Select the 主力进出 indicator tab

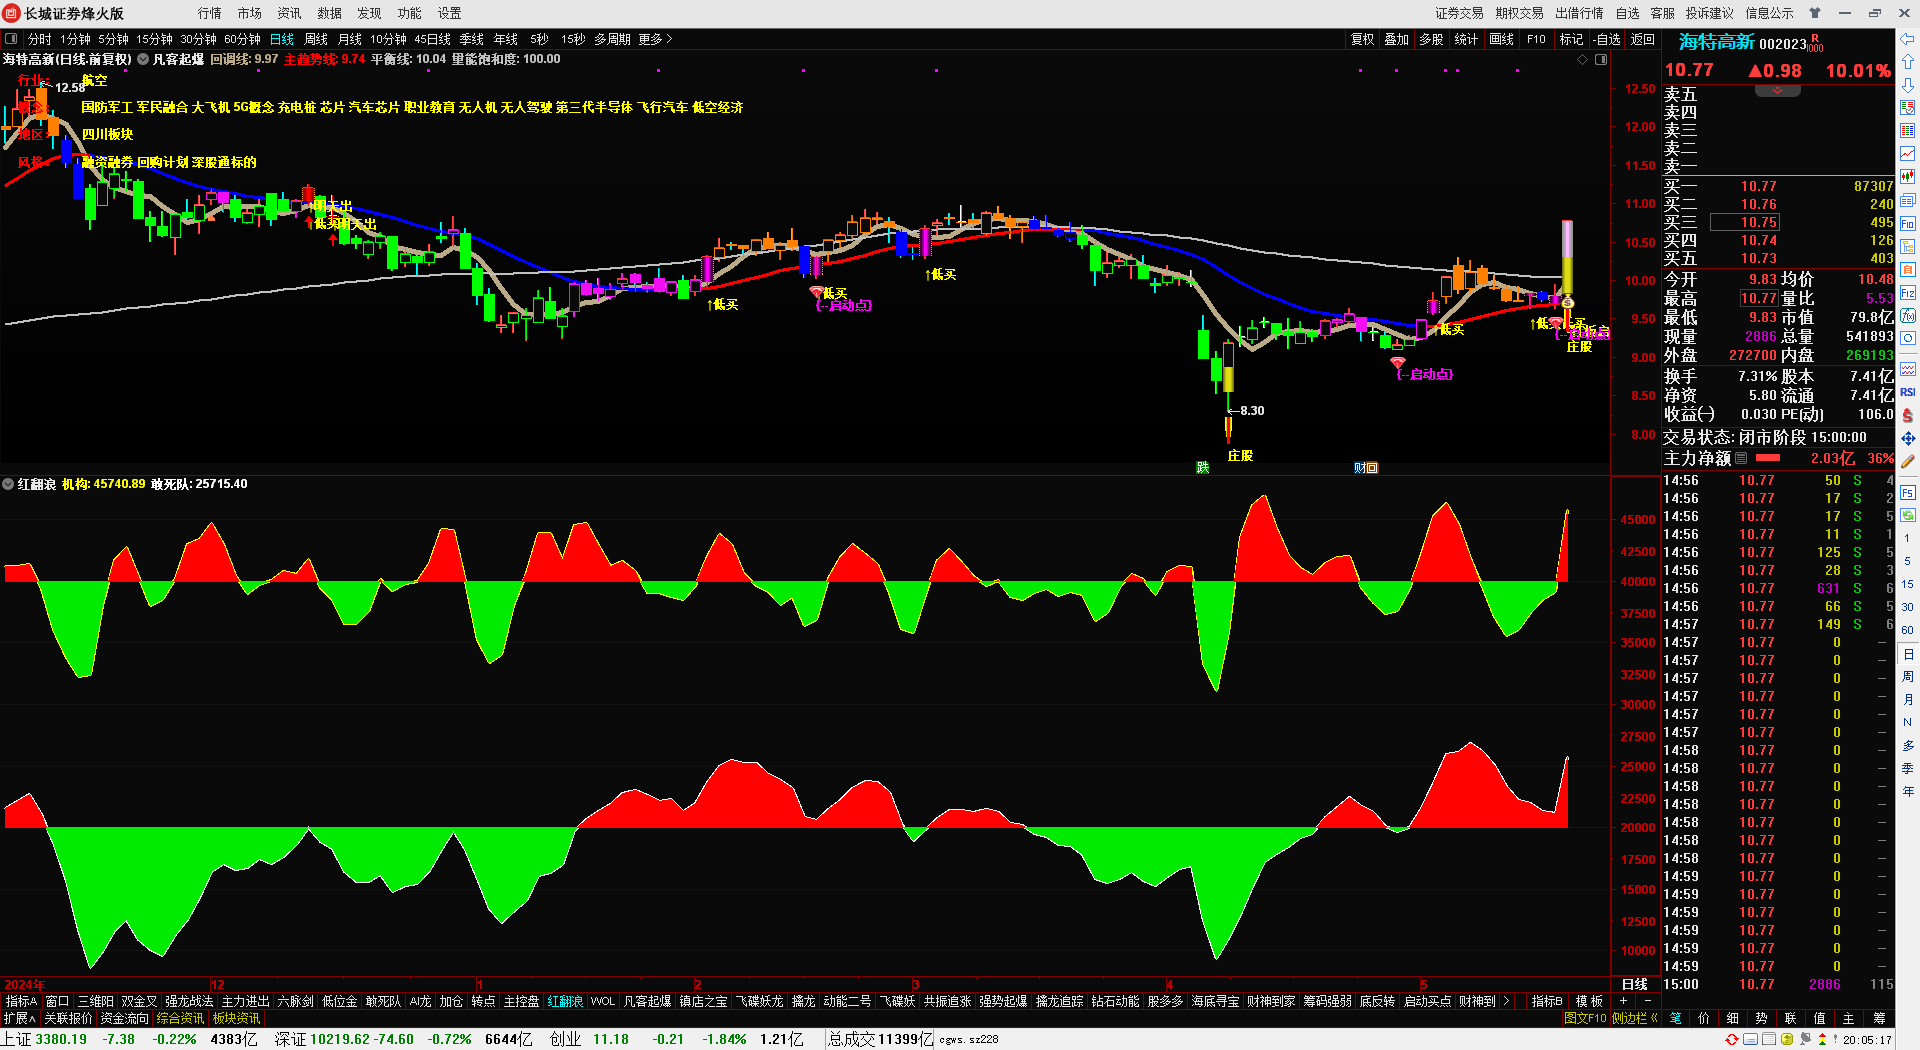point(245,1001)
